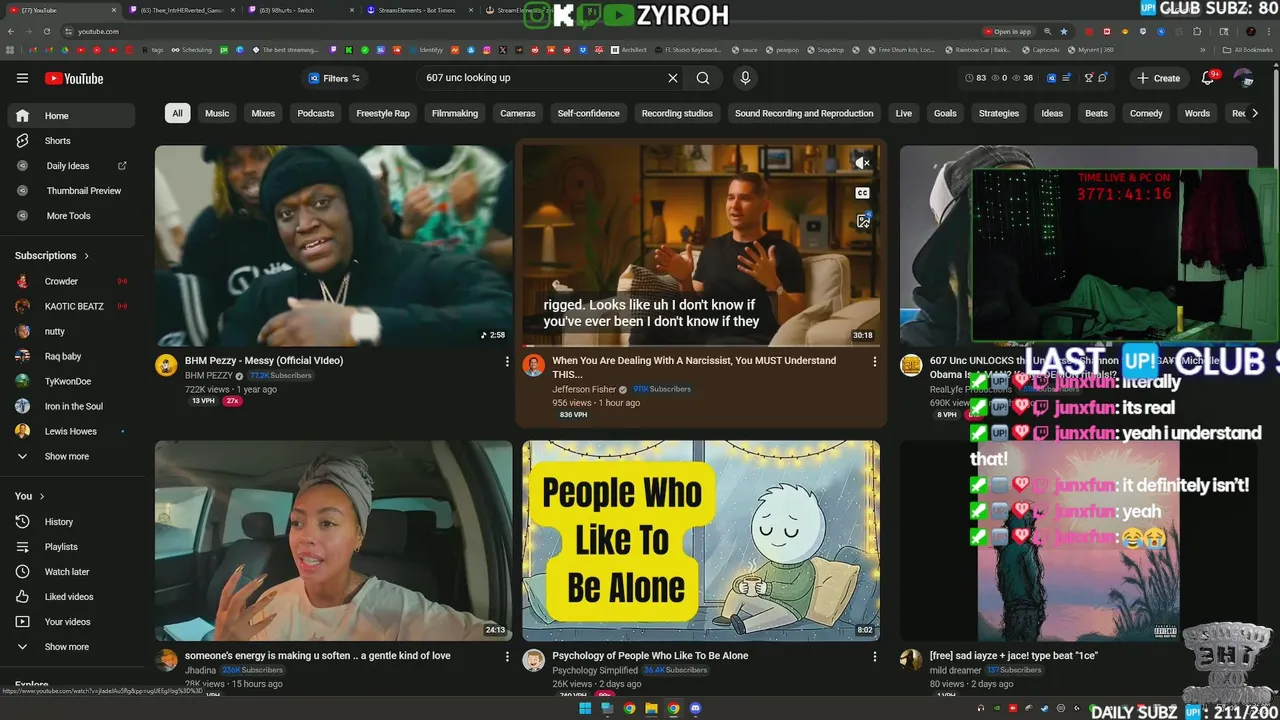This screenshot has width=1280, height=720.
Task: Clear the search query with the X
Action: pos(673,78)
